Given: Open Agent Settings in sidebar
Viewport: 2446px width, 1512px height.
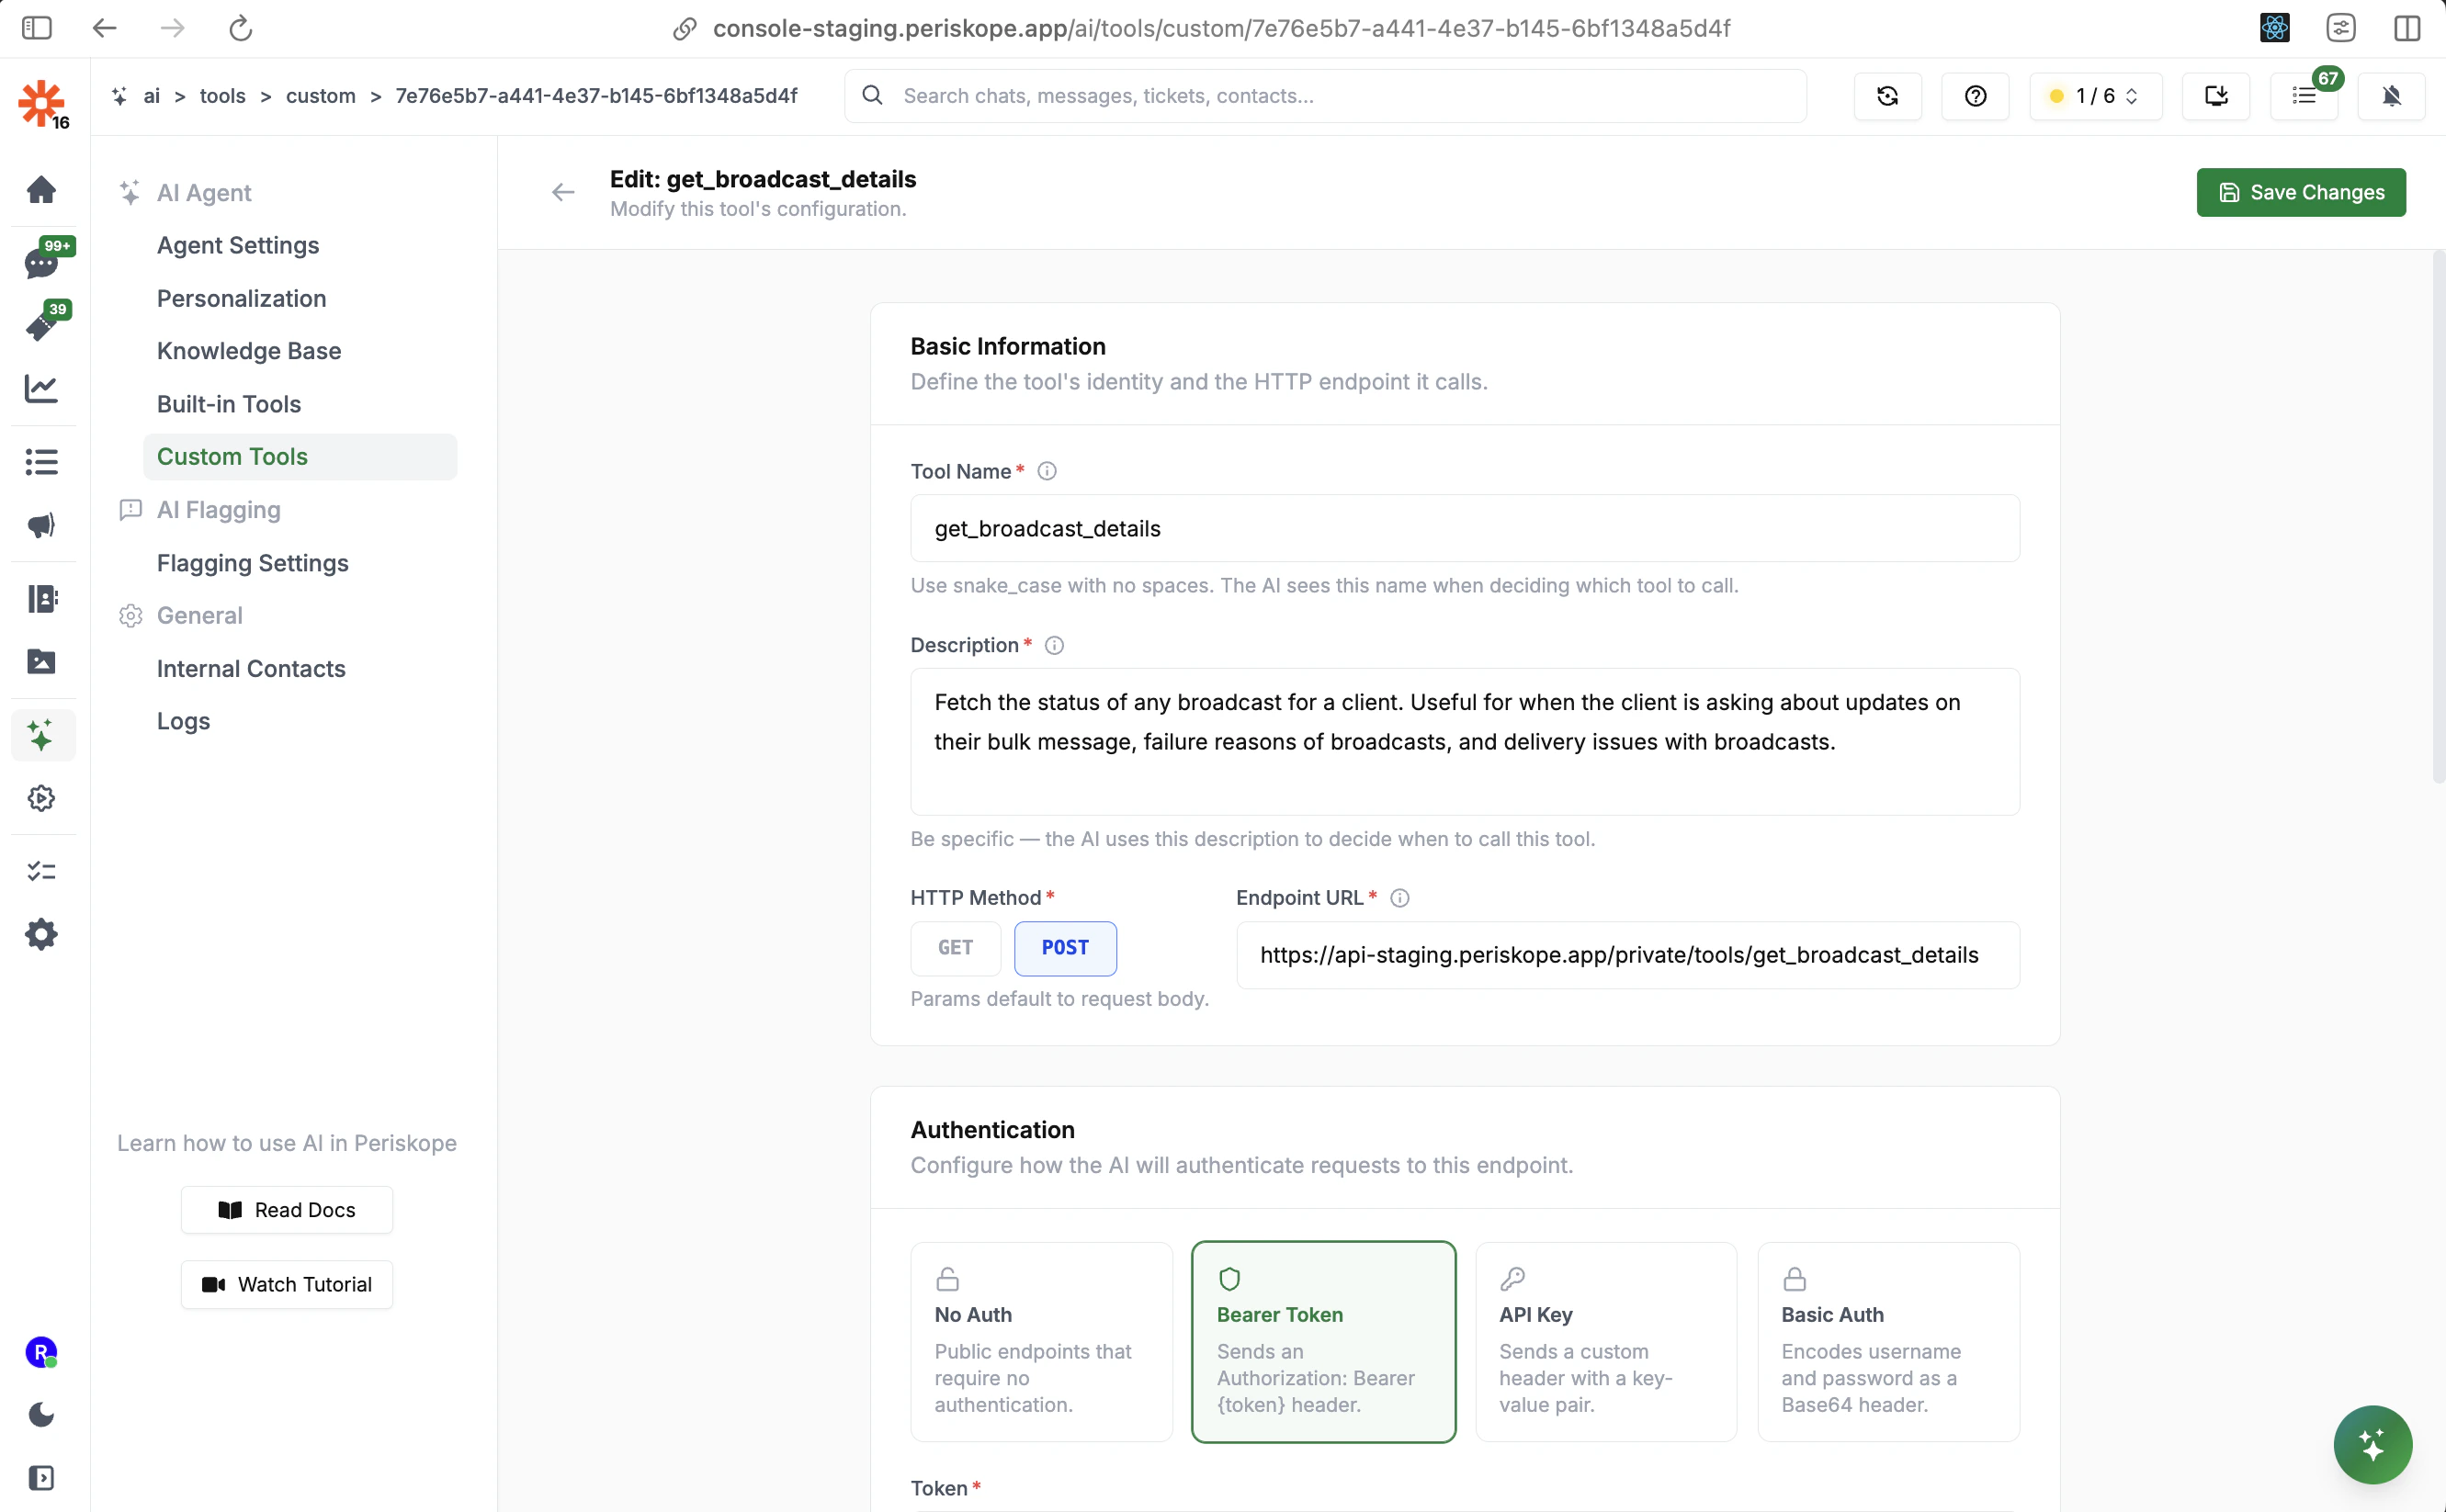Looking at the screenshot, I should click(x=238, y=245).
